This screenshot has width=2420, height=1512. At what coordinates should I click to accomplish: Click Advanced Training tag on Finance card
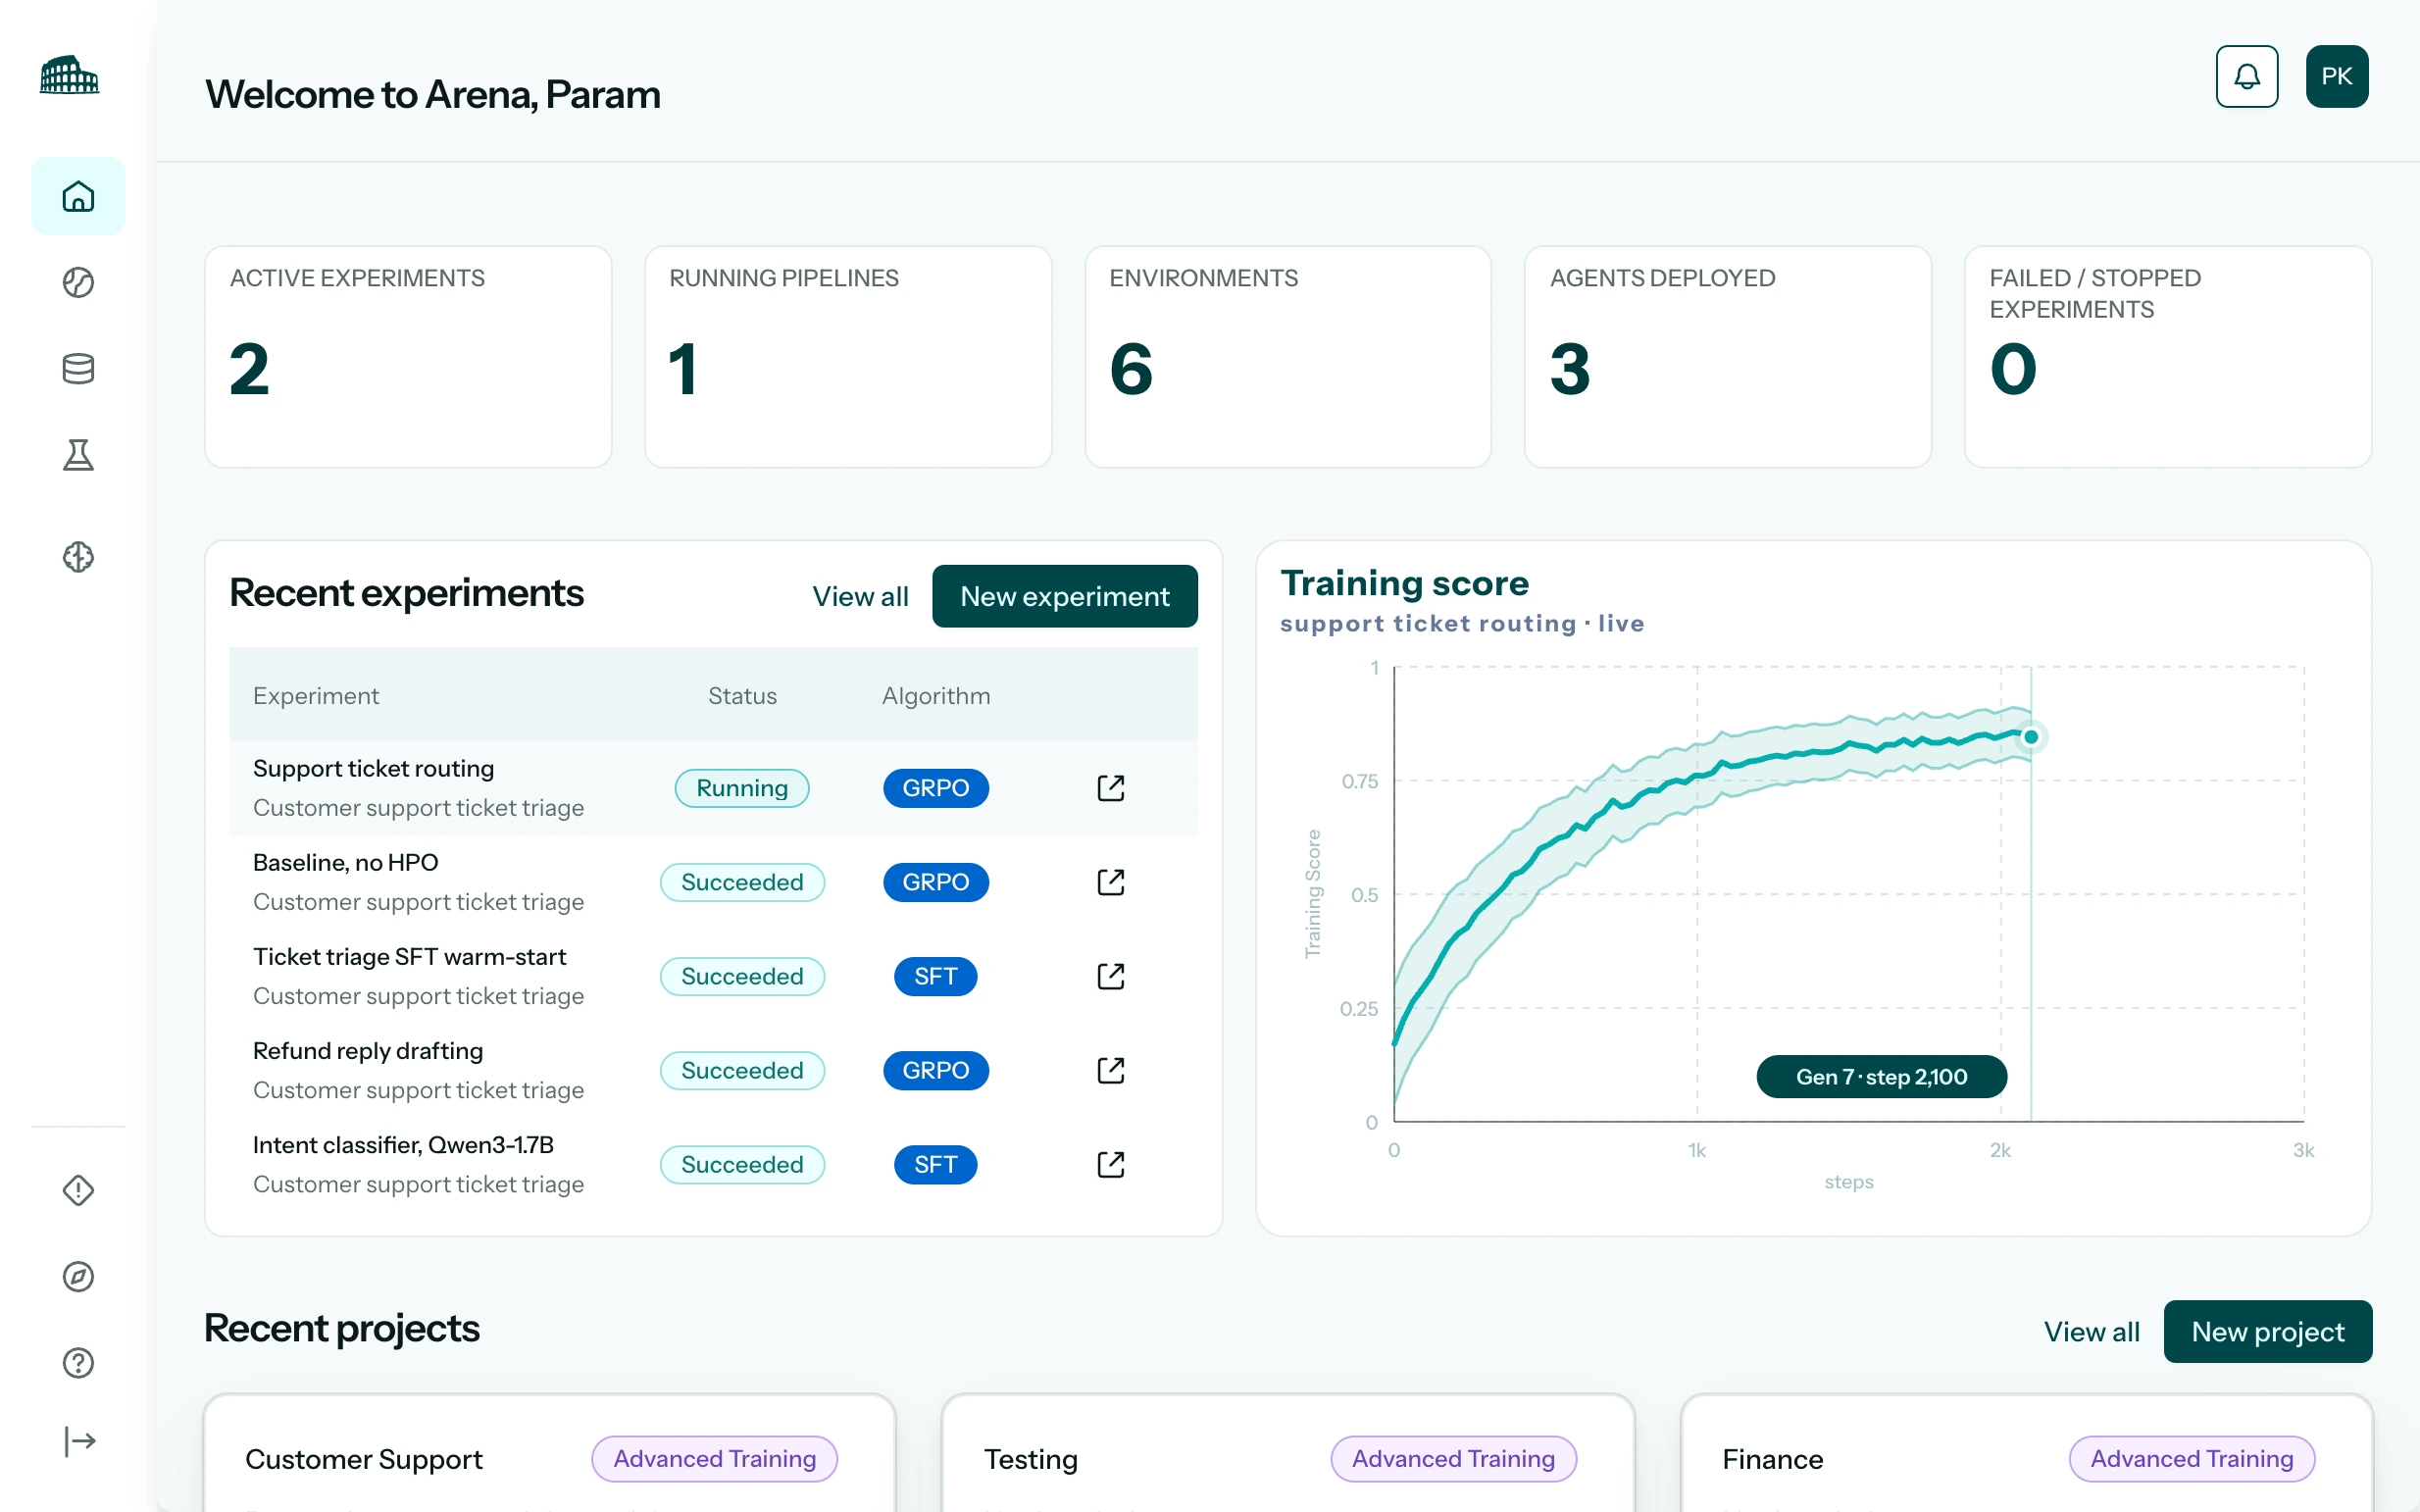coord(2192,1459)
